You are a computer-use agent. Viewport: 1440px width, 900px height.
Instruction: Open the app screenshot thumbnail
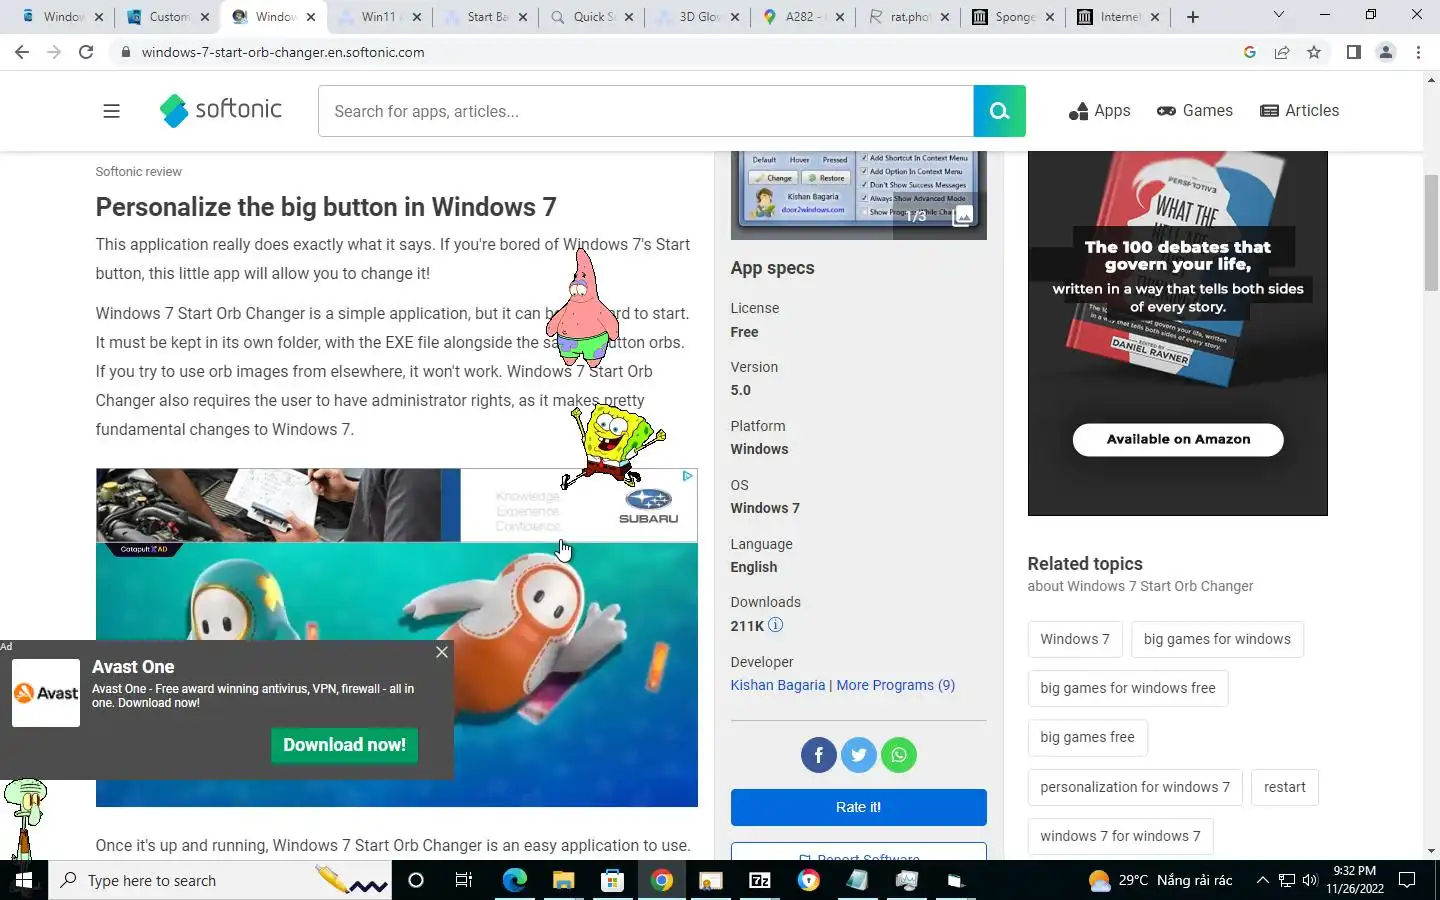(858, 195)
